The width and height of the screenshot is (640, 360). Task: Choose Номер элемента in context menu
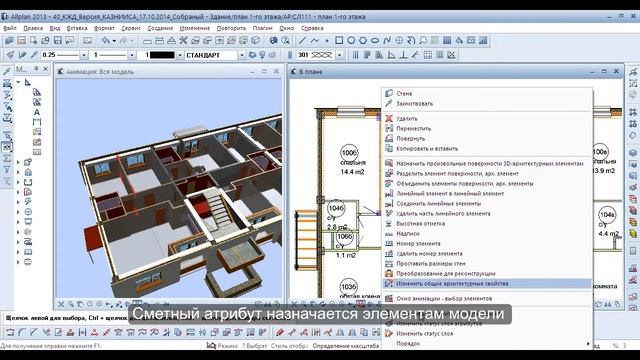tap(487, 243)
